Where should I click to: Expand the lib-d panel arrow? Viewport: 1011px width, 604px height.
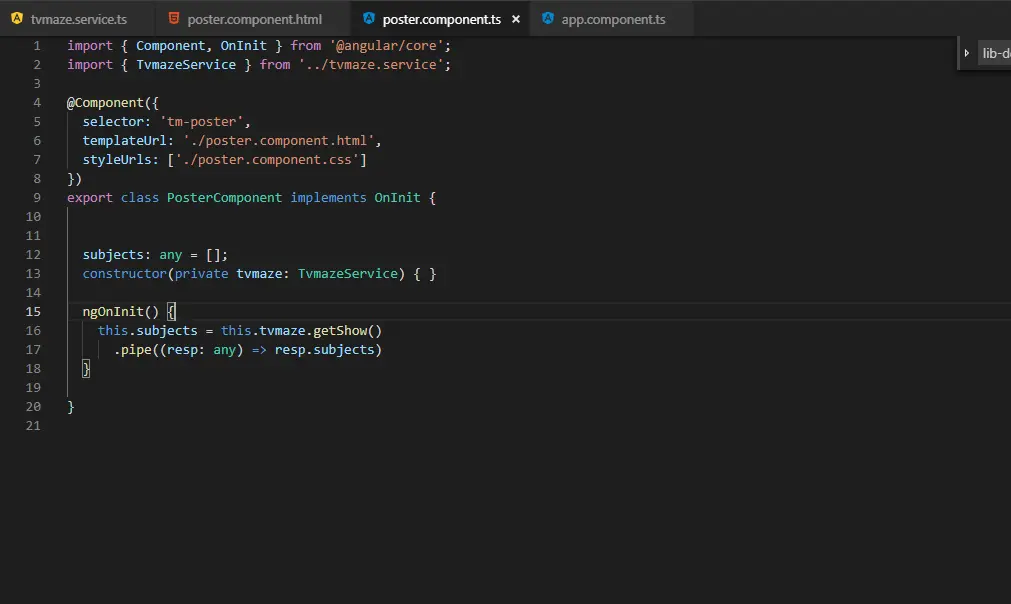(x=967, y=53)
